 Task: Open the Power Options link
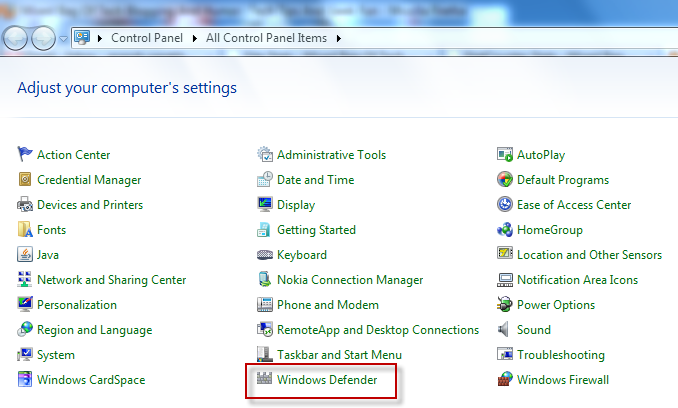click(556, 305)
